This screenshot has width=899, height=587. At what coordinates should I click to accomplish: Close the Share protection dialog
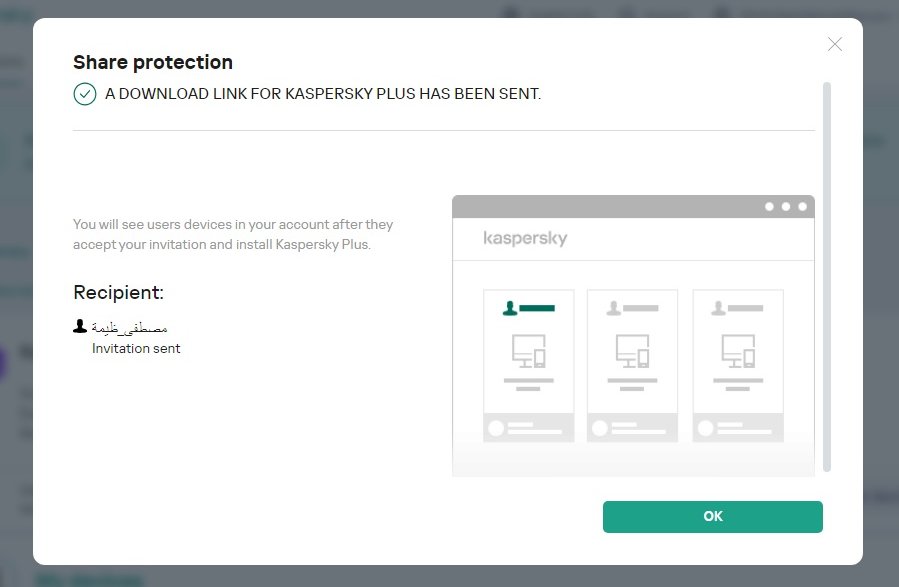coord(835,44)
